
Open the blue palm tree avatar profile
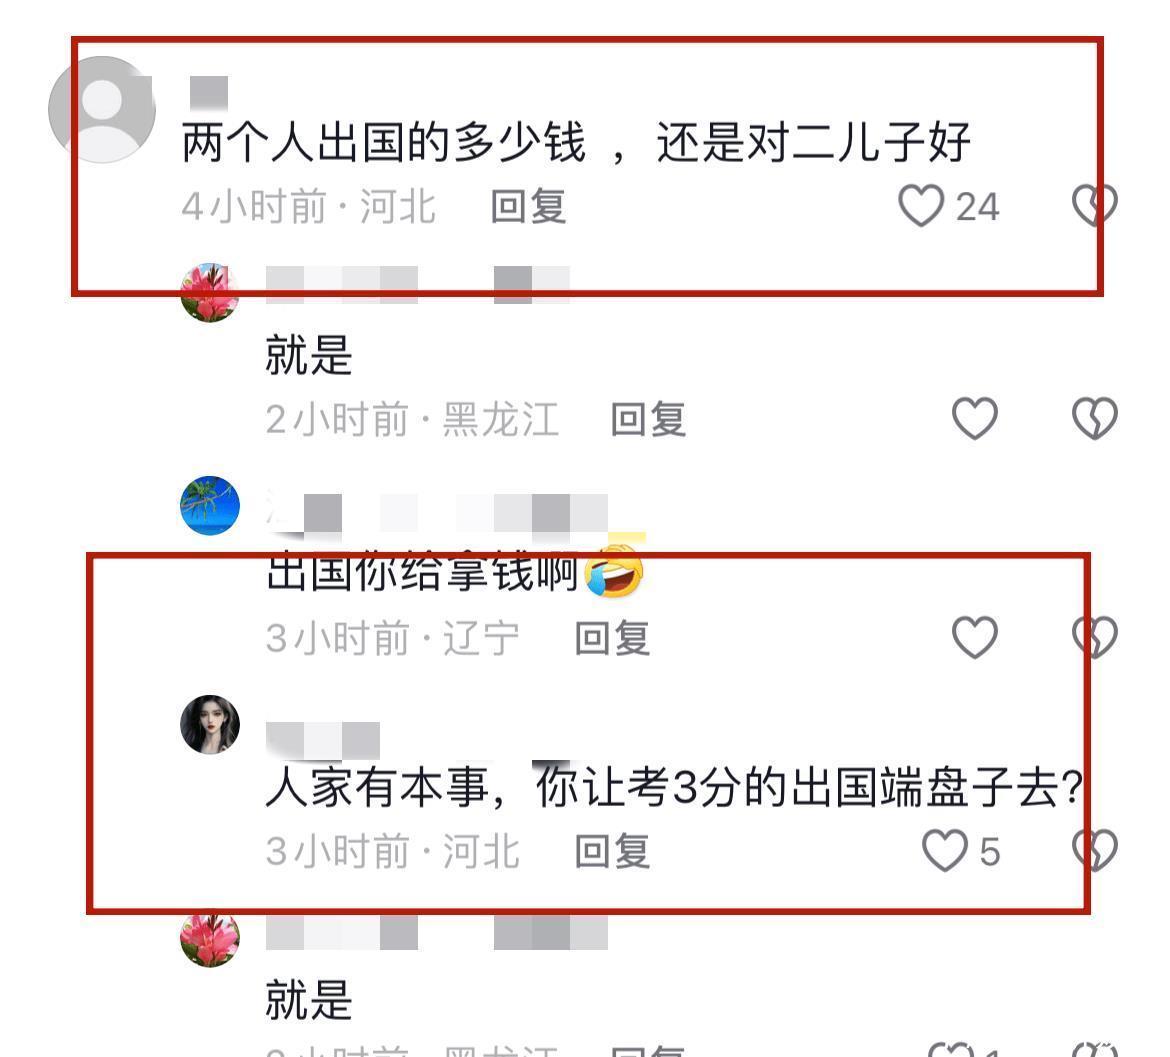(x=210, y=506)
